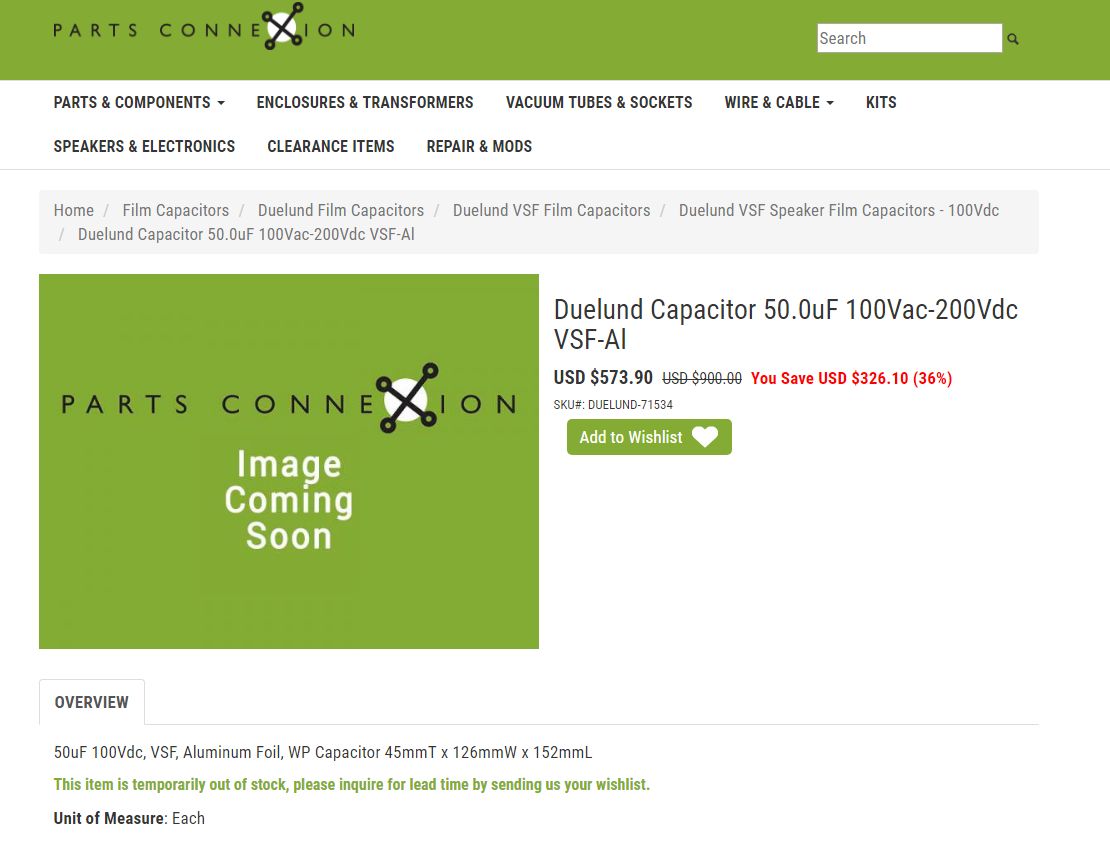
Task: Click the You Save USD $326.10 text
Action: pyautogui.click(x=851, y=379)
